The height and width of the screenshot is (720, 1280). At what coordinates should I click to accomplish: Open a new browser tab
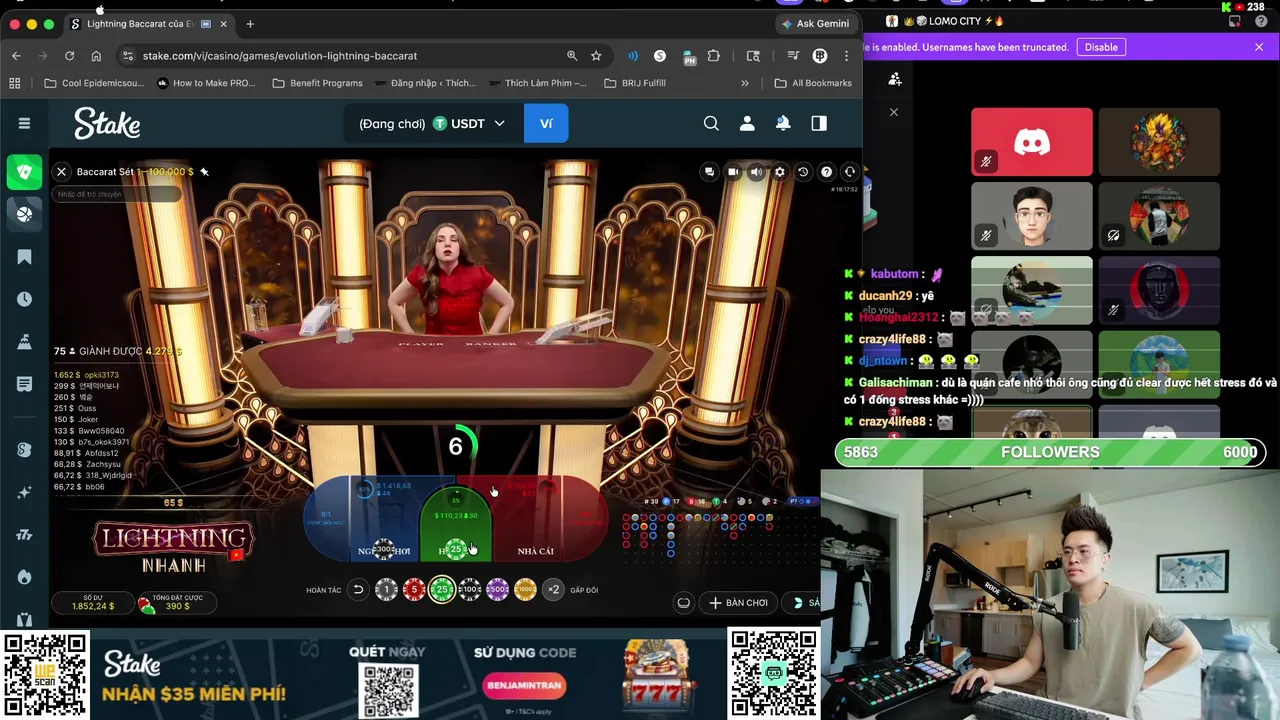[250, 24]
